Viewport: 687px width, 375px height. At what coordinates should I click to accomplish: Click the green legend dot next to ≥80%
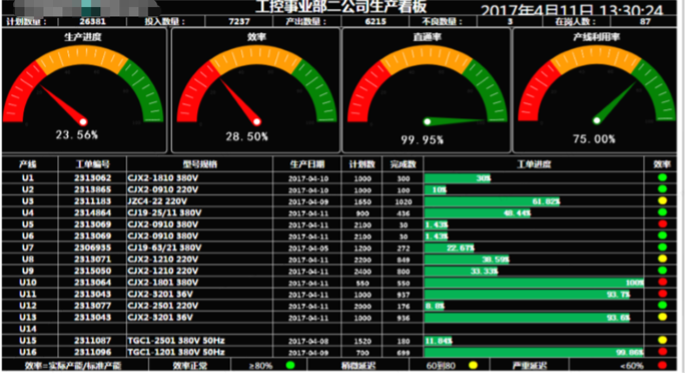tap(290, 365)
